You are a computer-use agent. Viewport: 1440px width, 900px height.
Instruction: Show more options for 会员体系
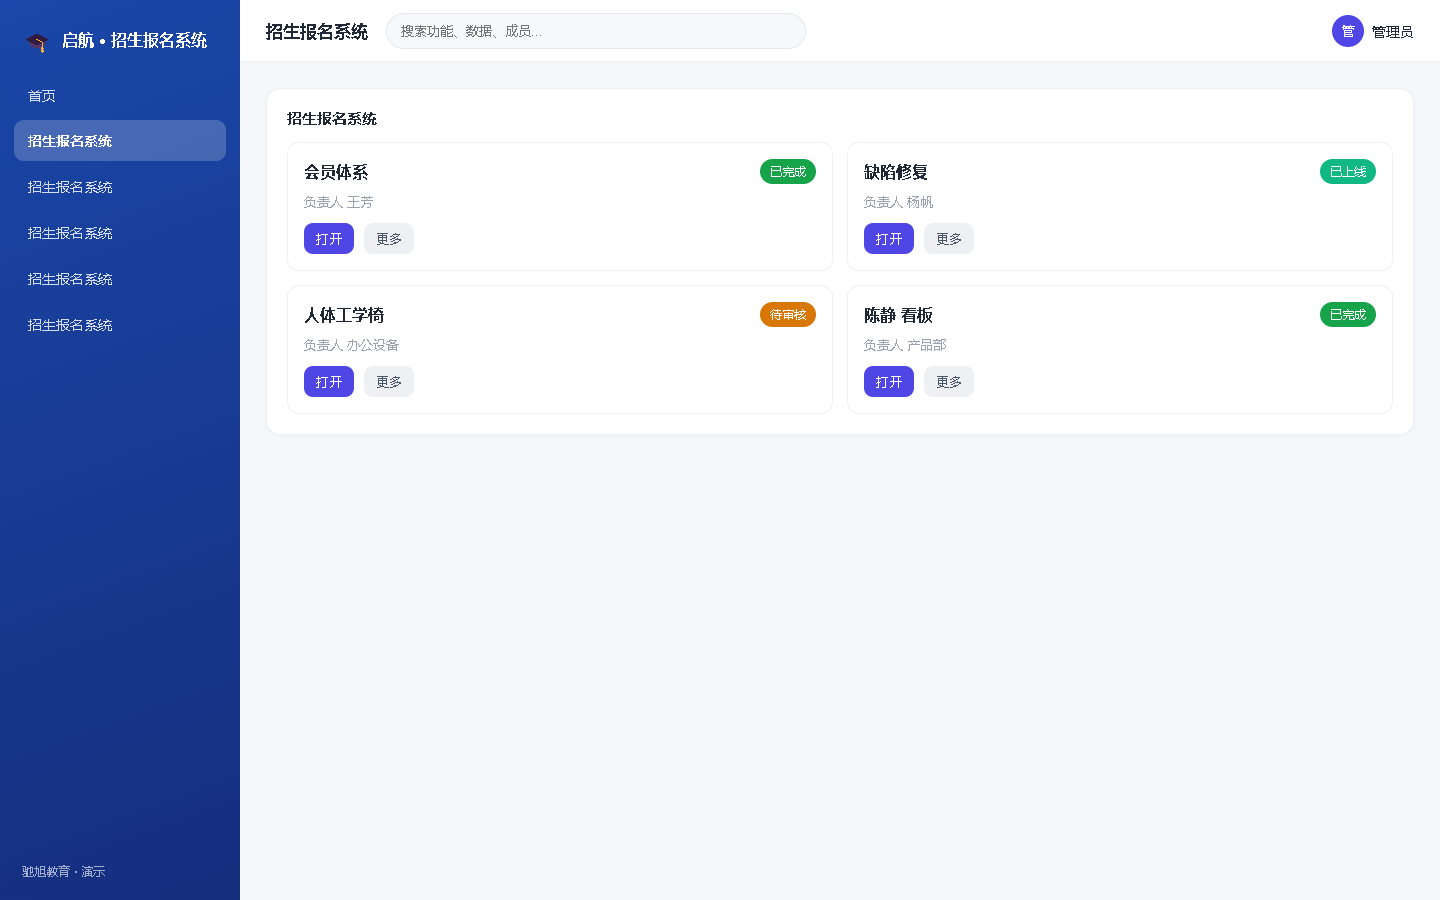389,239
